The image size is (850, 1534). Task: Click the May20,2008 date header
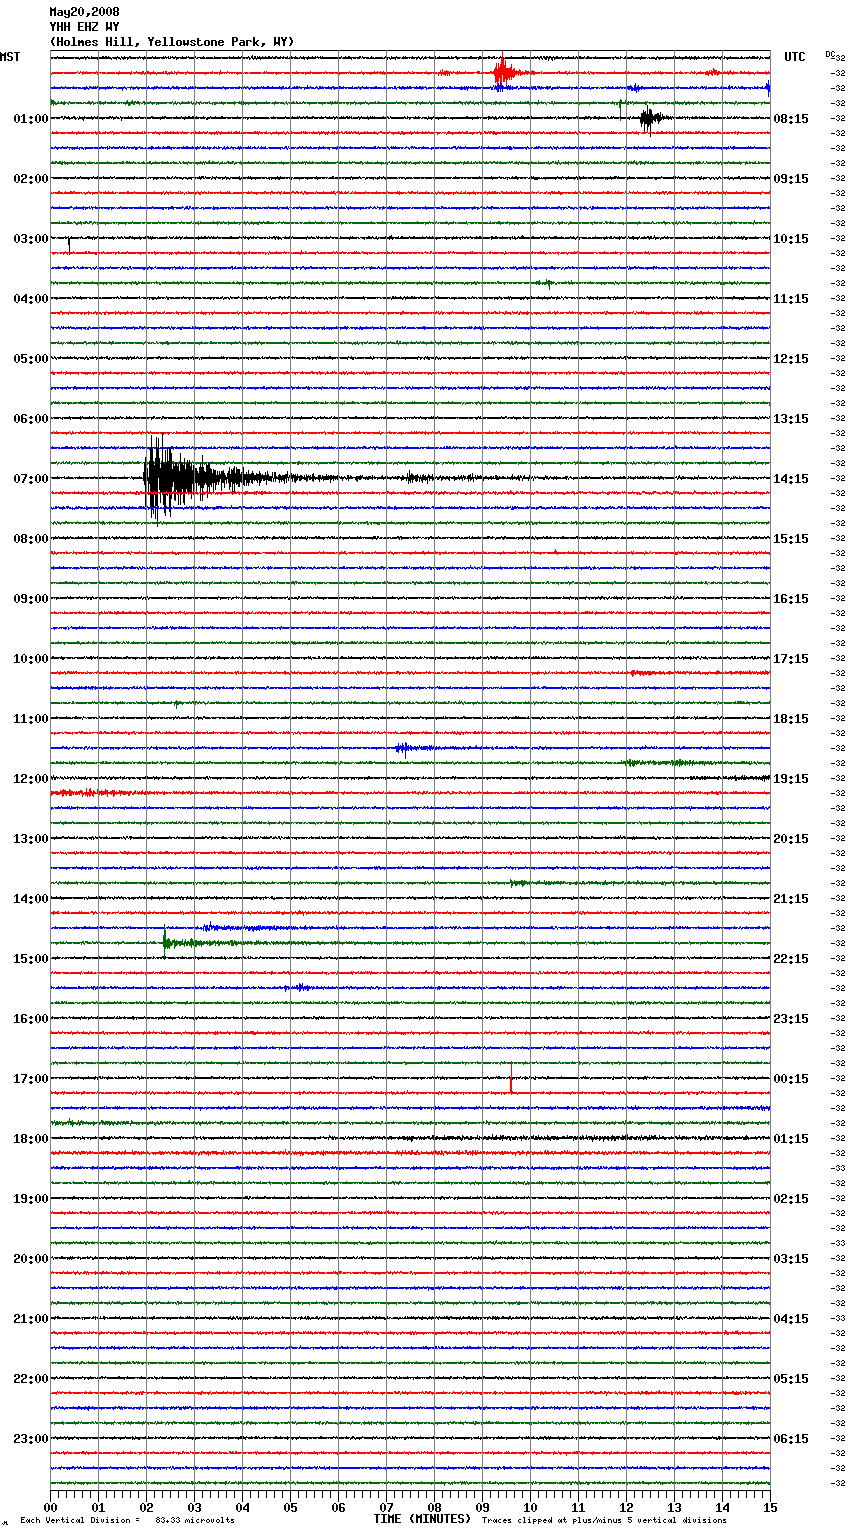point(84,12)
